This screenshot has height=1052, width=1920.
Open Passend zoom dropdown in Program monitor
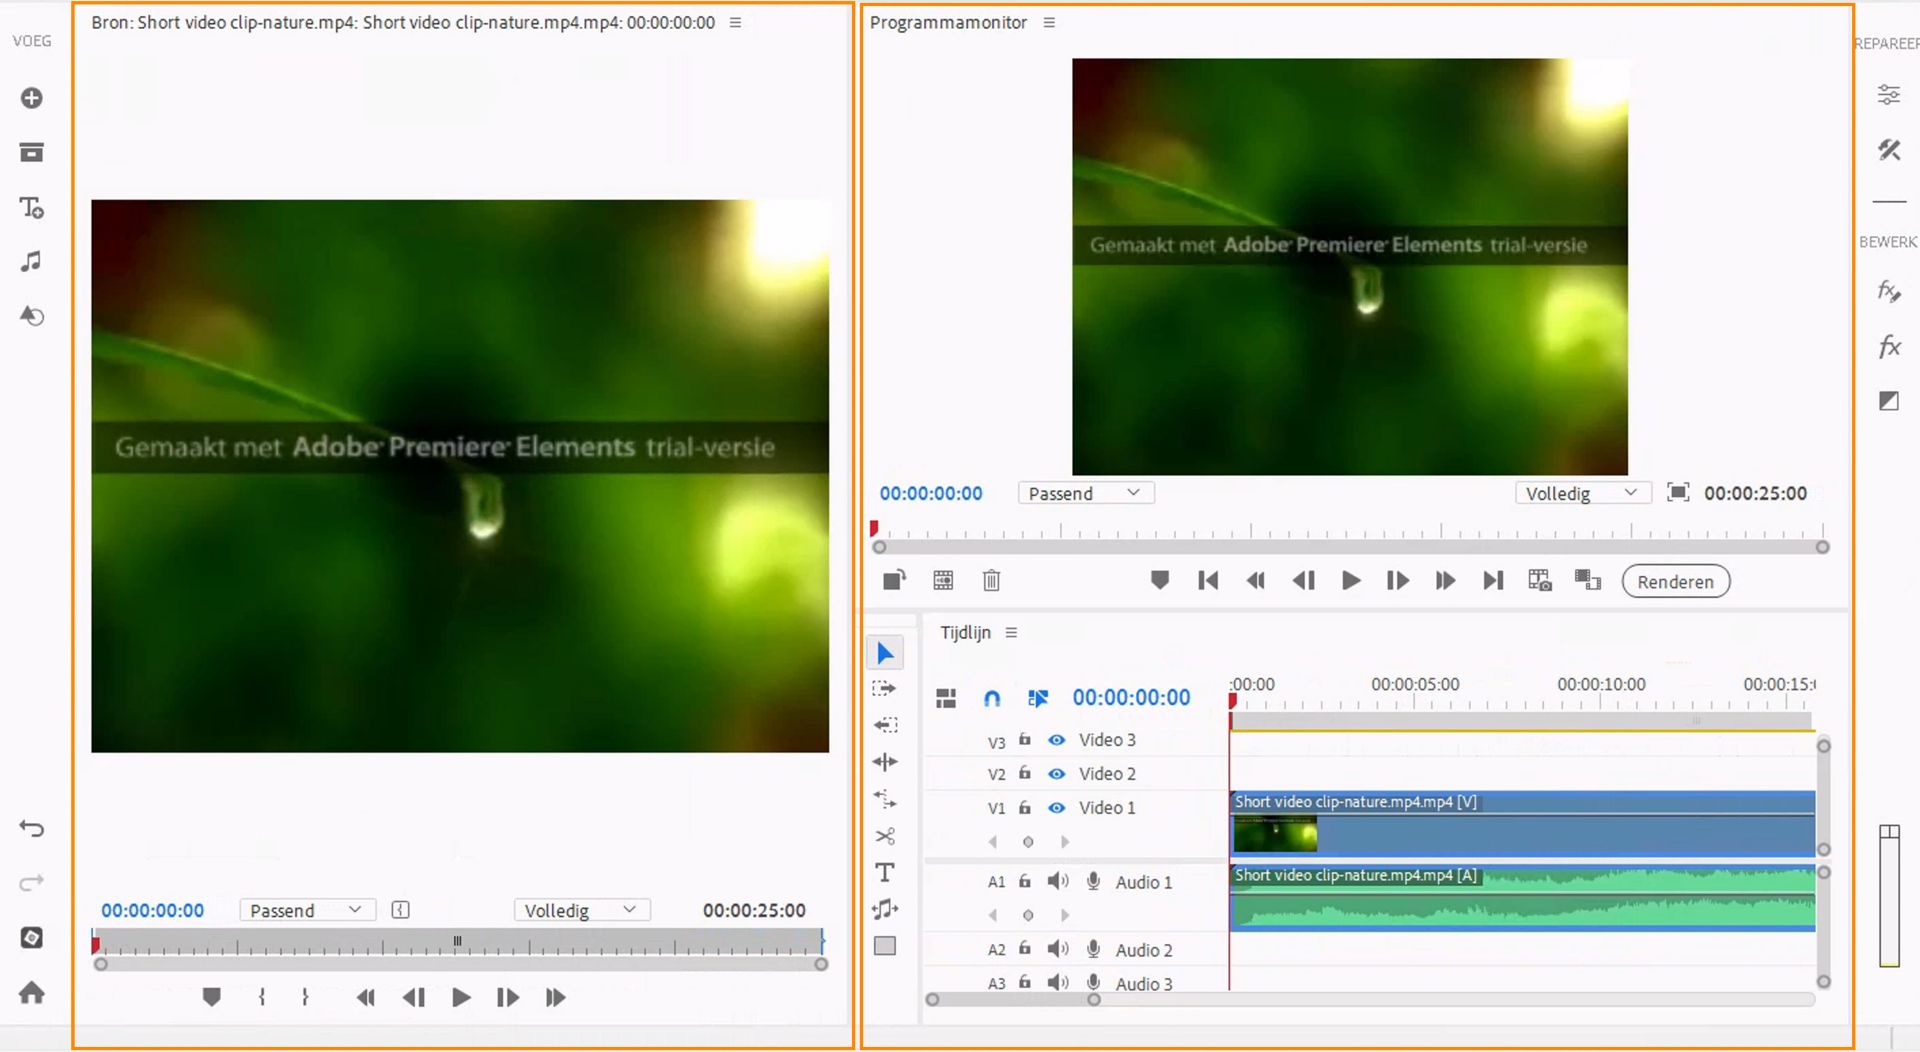coord(1086,493)
